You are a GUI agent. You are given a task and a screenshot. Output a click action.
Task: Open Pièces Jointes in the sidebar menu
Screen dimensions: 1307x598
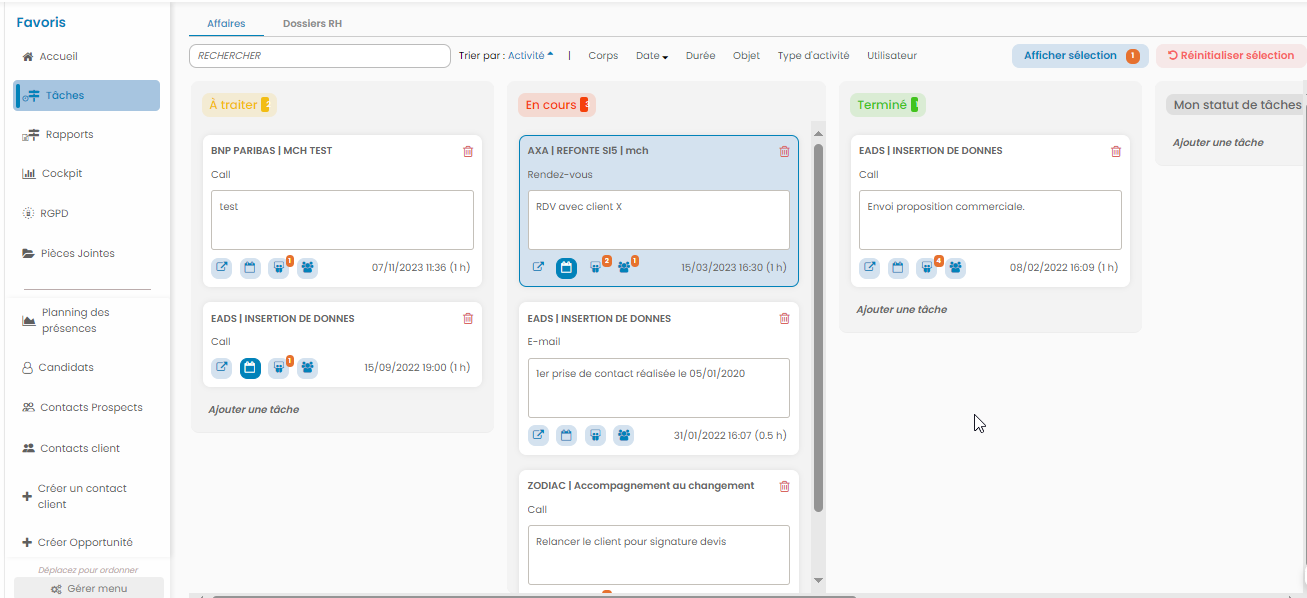tap(77, 254)
